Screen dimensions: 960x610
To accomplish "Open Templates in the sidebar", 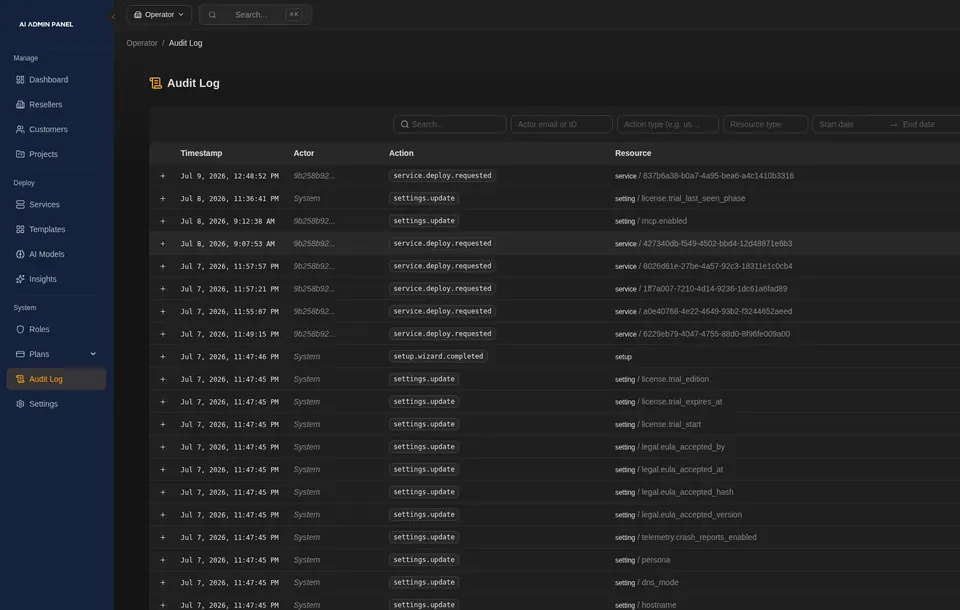I will click(56, 229).
